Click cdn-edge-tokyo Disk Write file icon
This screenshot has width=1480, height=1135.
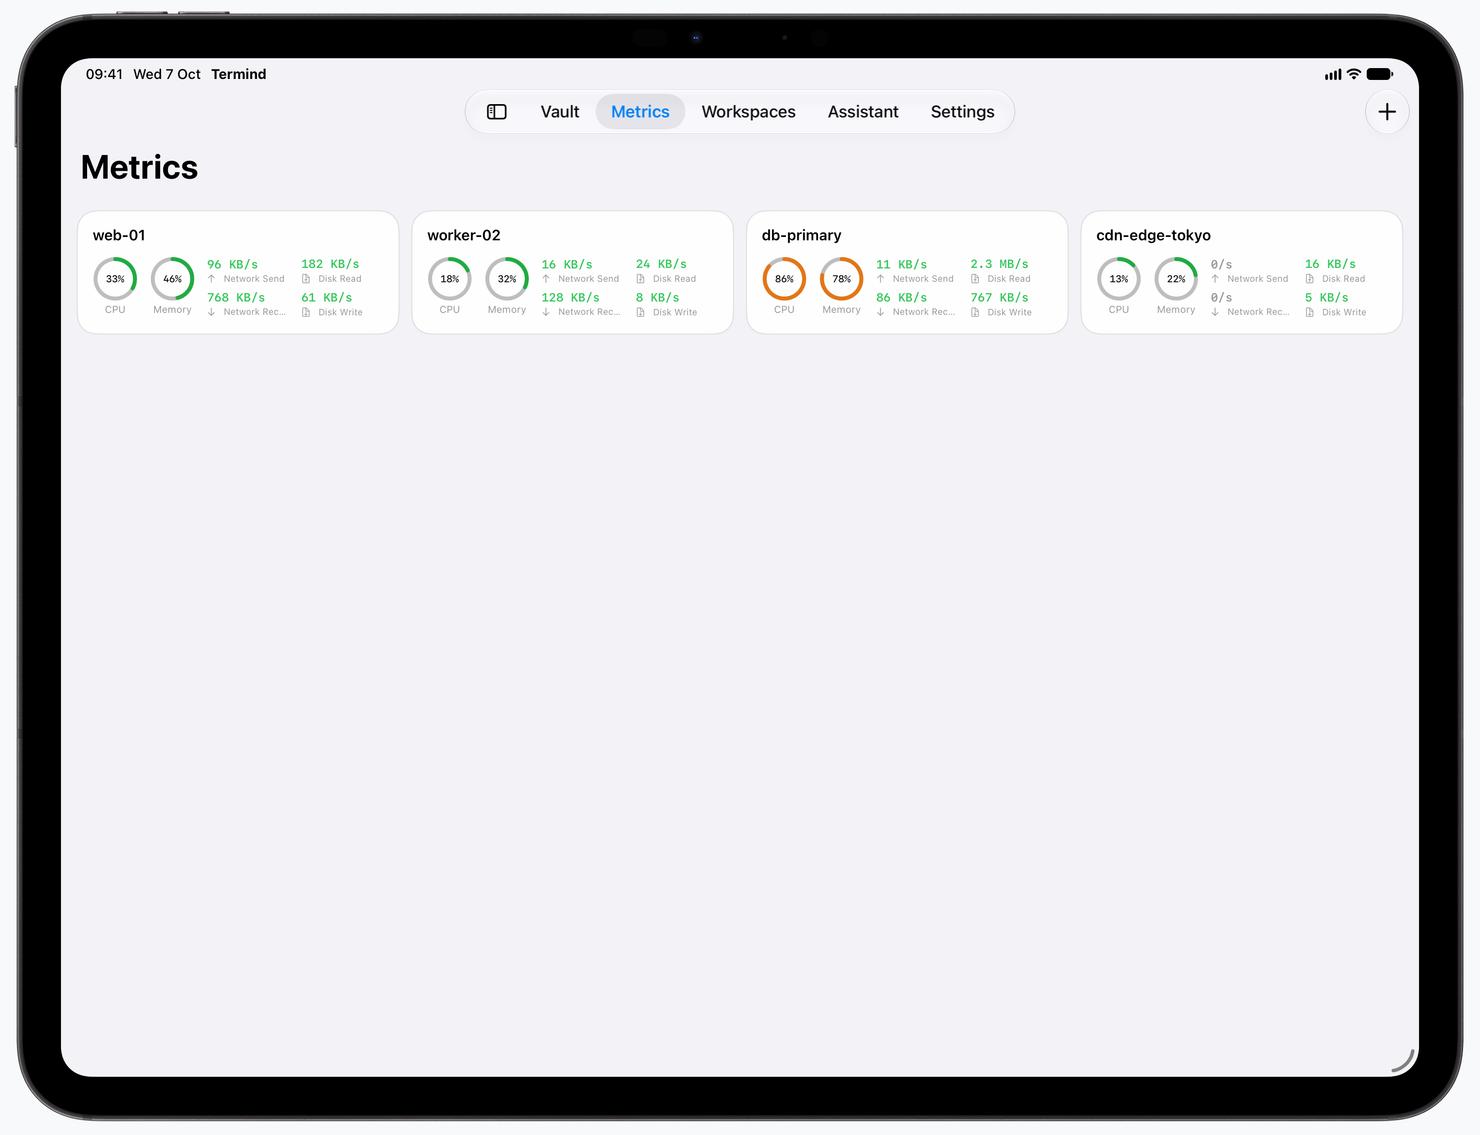[x=1309, y=312]
